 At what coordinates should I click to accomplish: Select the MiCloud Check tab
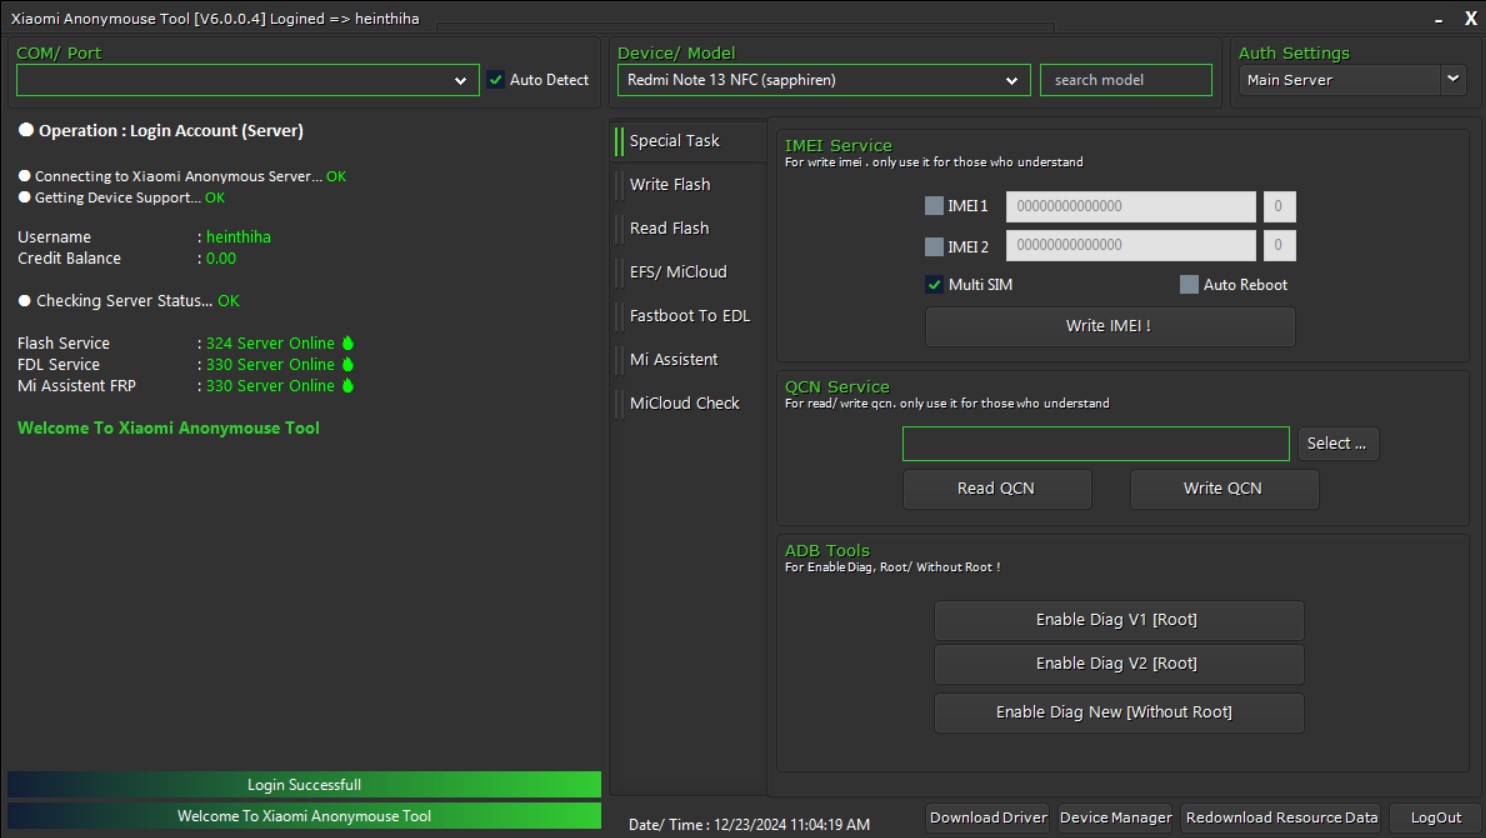[689, 403]
